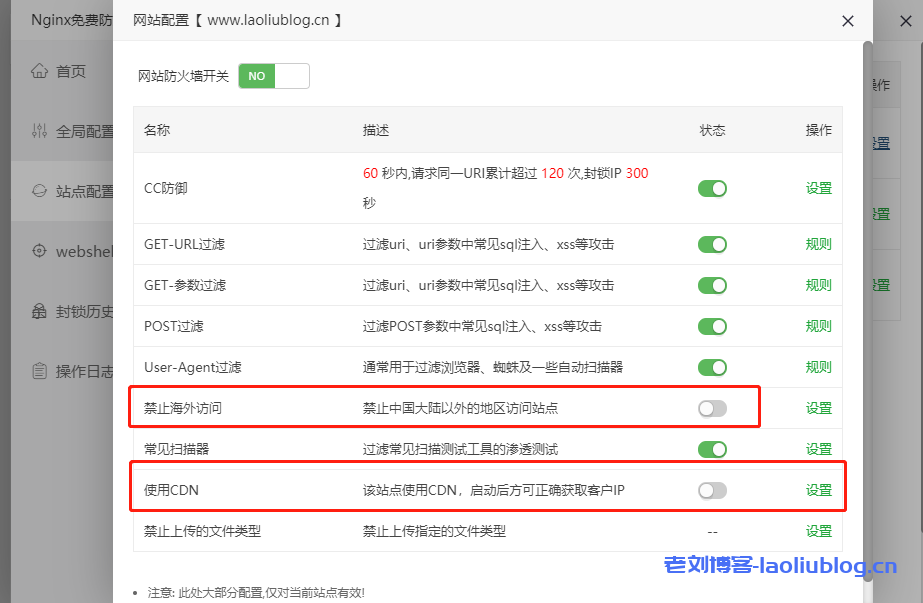Switch off the 常见扫描器 toggle
This screenshot has width=923, height=603.
click(712, 449)
